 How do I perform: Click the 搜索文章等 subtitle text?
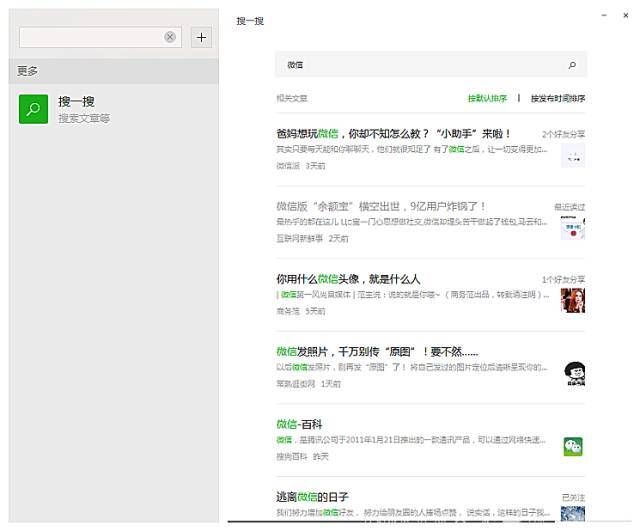coord(84,118)
